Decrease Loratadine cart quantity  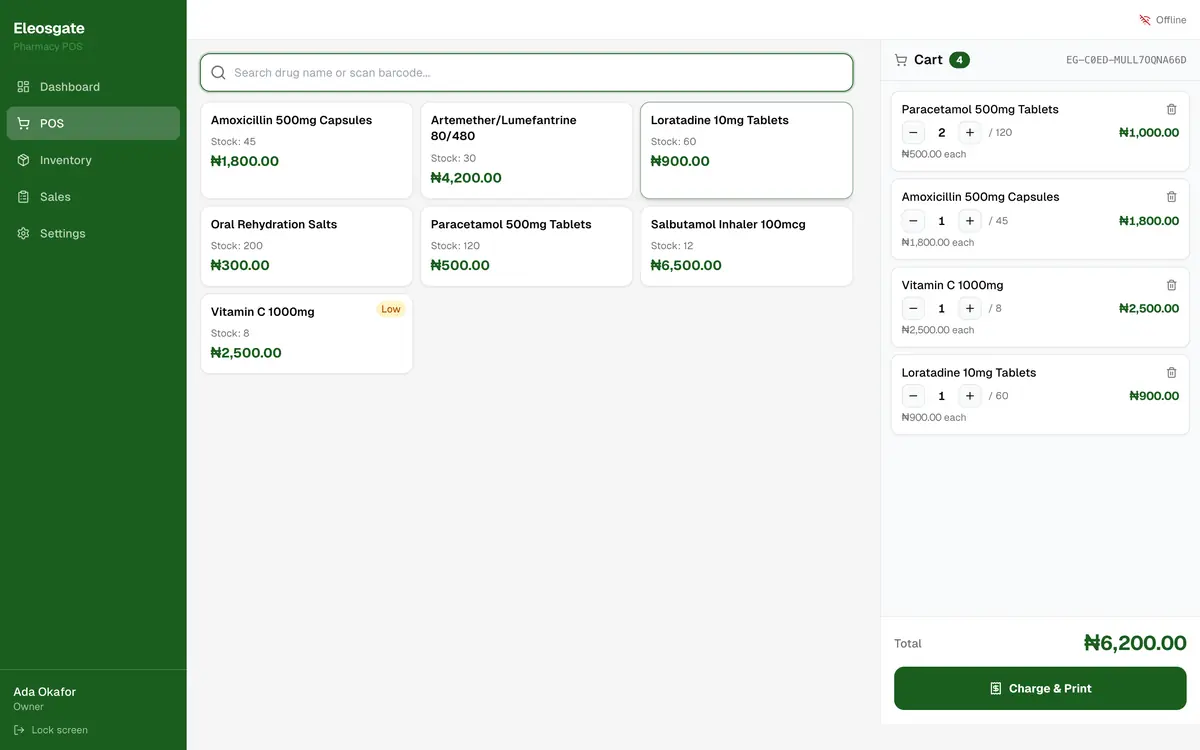tap(913, 396)
